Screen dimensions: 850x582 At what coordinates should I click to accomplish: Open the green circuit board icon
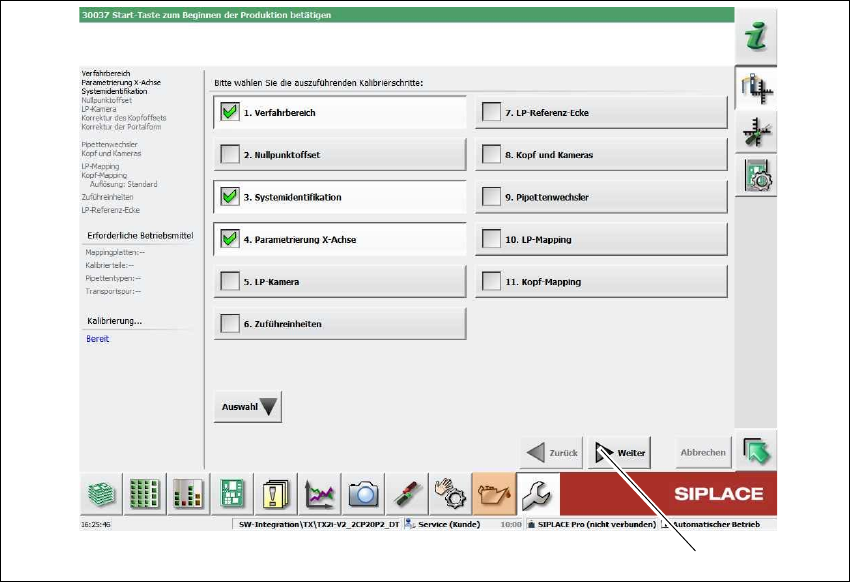[x=232, y=494]
